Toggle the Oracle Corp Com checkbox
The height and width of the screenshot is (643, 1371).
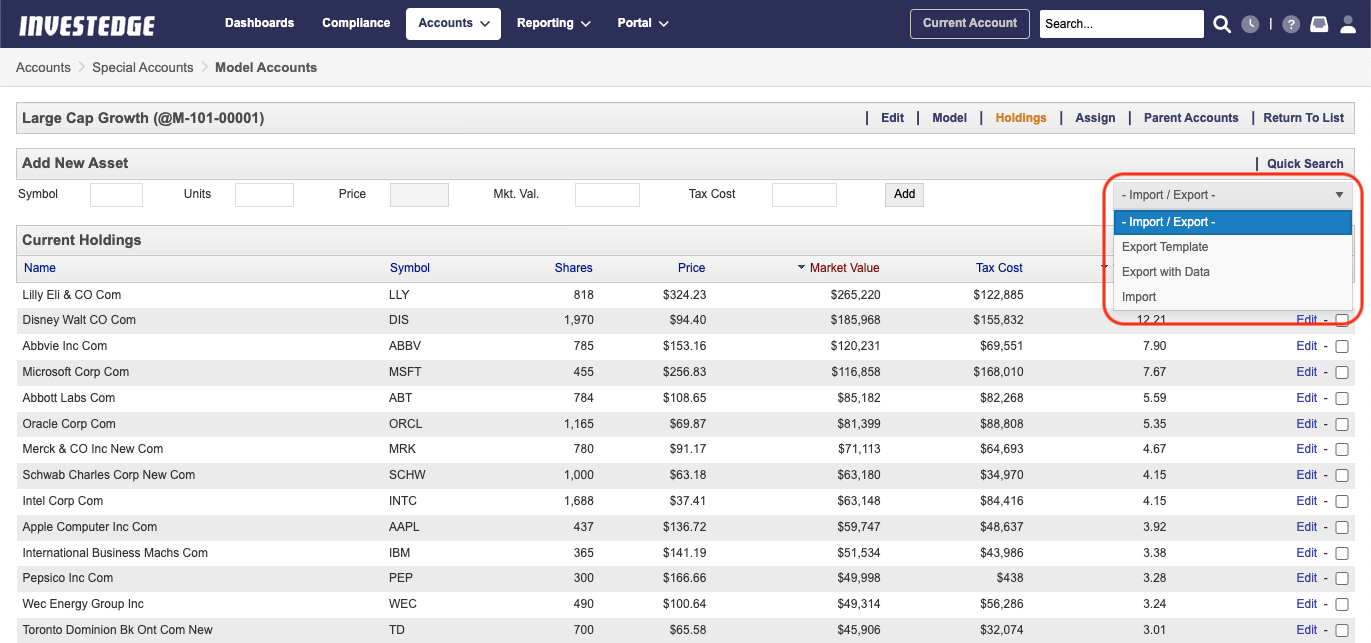tap(1342, 424)
